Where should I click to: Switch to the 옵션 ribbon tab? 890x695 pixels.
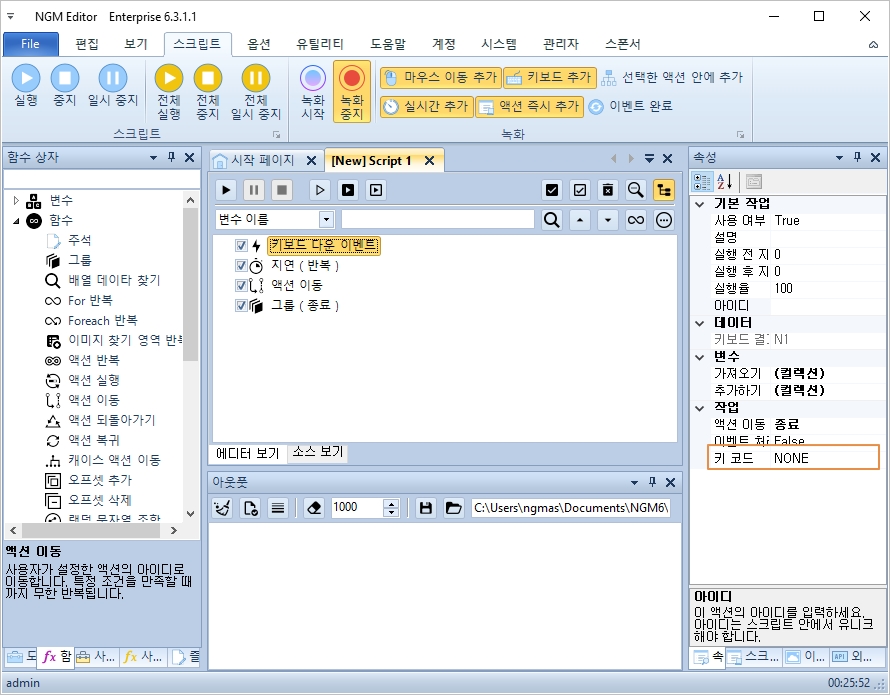tap(259, 44)
